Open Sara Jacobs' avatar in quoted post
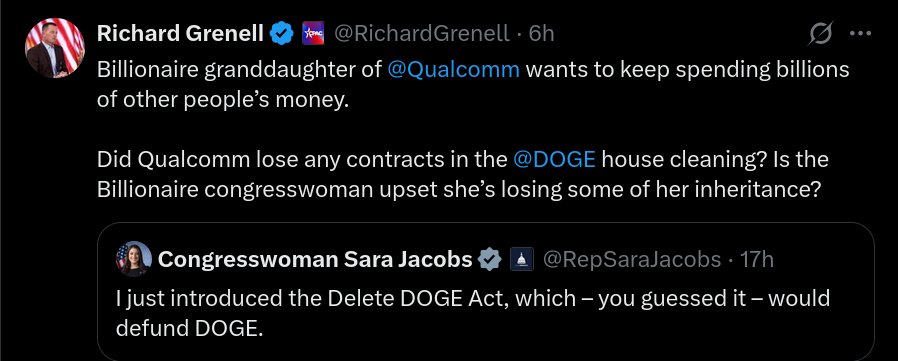Viewport: 898px width, 361px height. pyautogui.click(x=134, y=259)
